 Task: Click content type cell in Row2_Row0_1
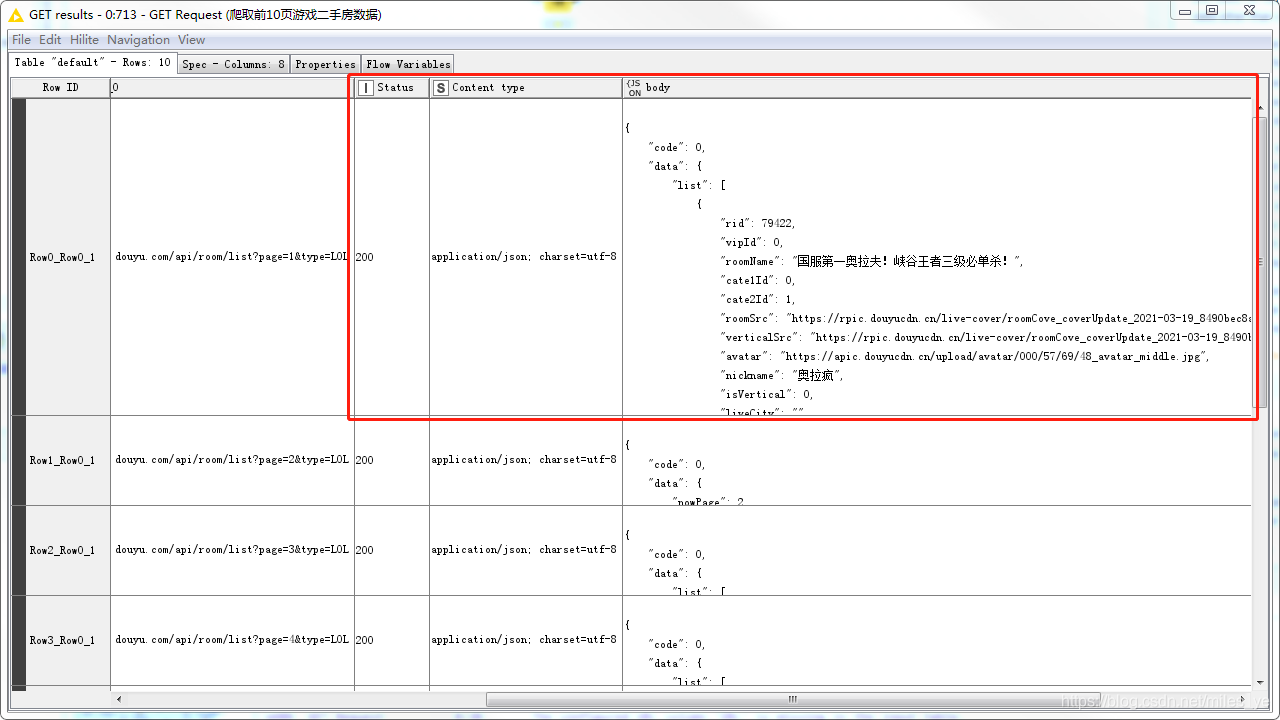tap(525, 550)
